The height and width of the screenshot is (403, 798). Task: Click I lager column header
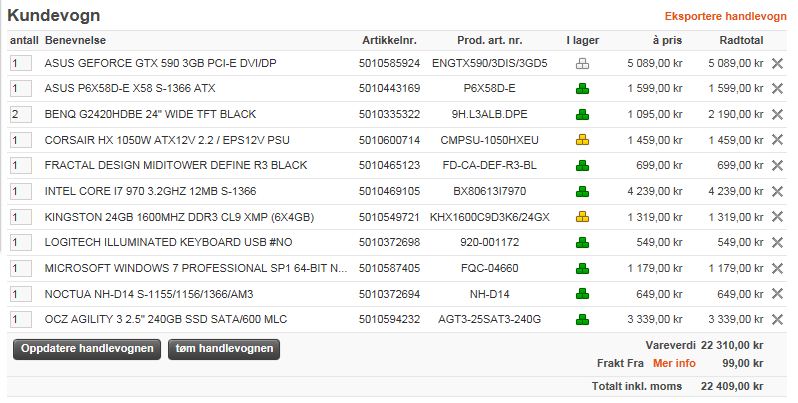583,40
